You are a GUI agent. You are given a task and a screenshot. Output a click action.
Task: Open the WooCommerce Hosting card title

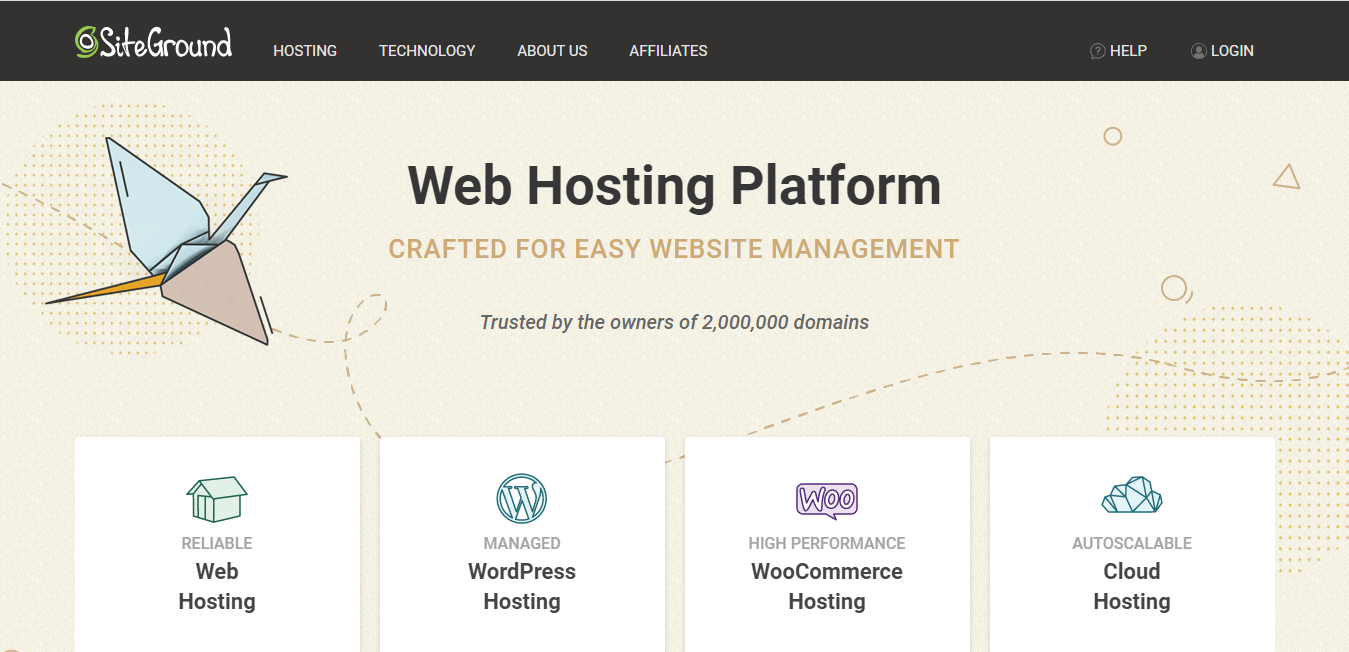coord(827,586)
